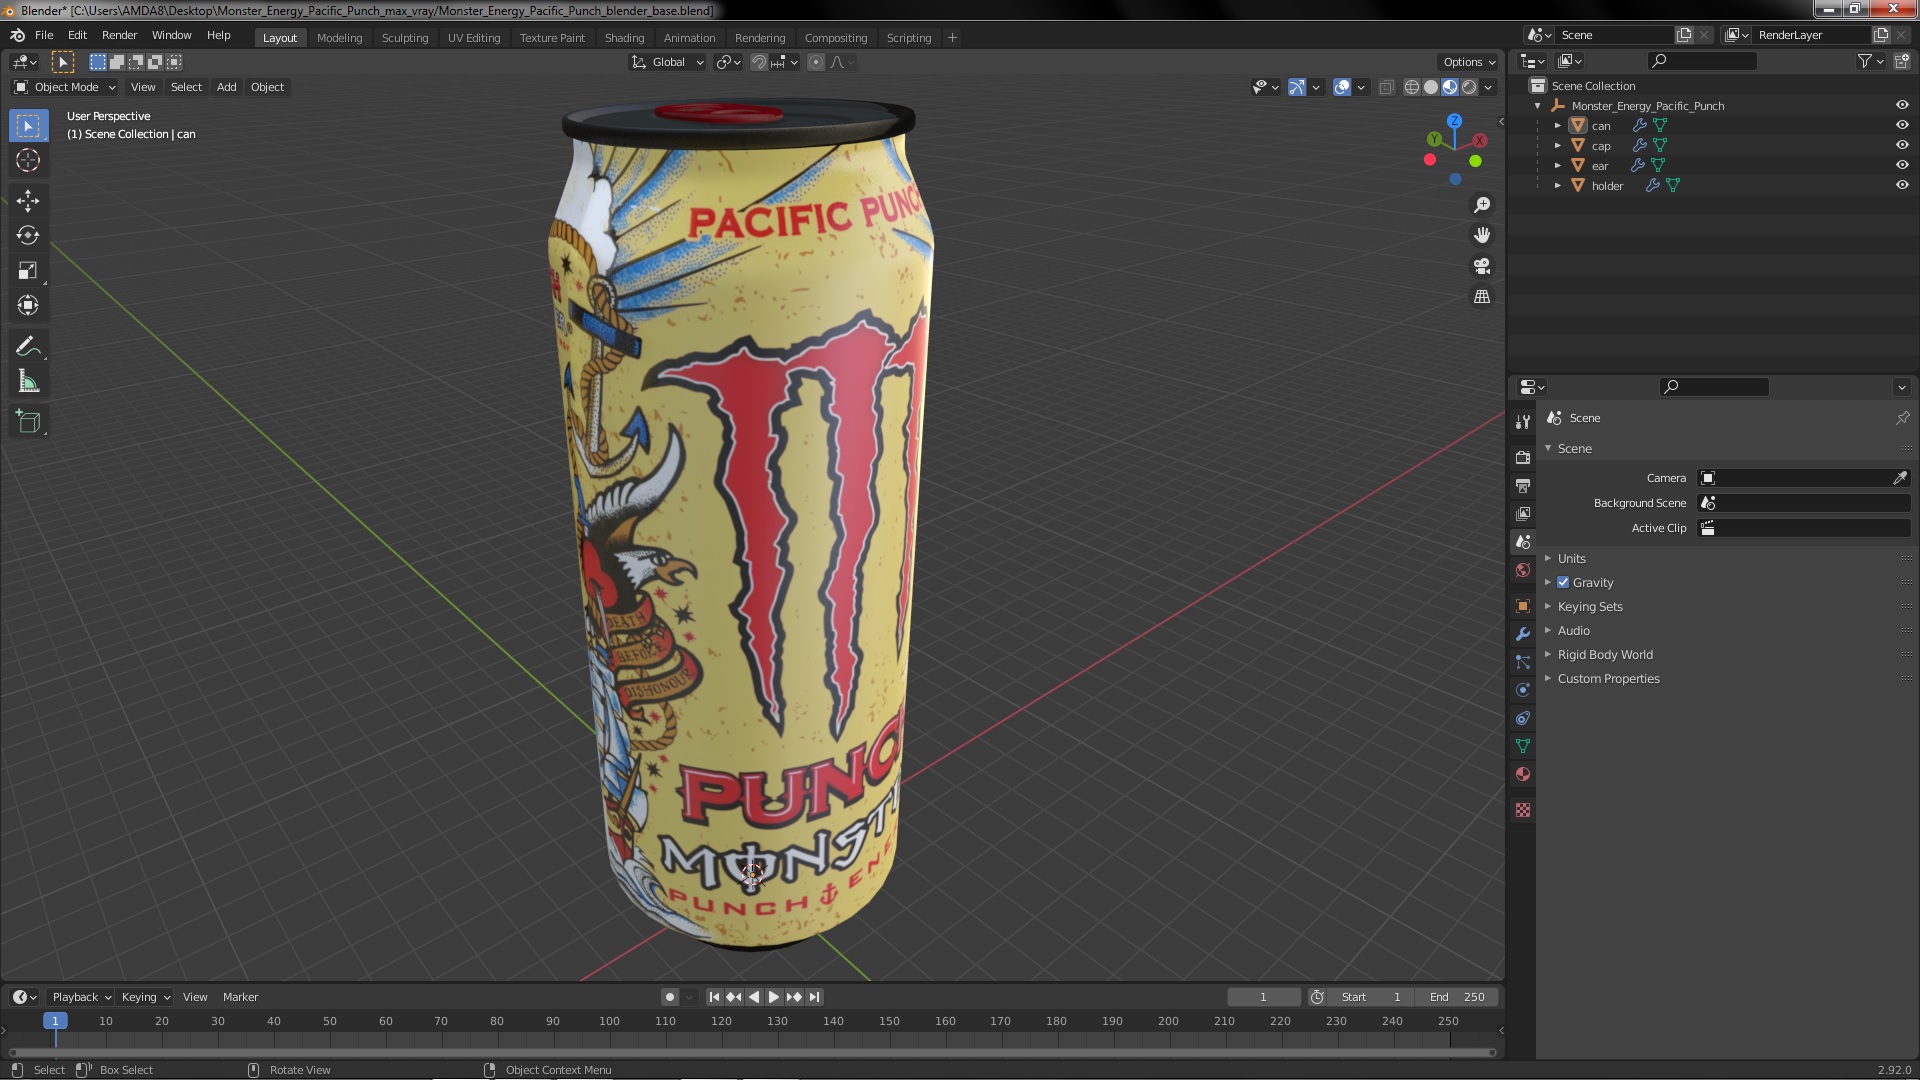
Task: Open the Tool properties tab
Action: (1523, 422)
